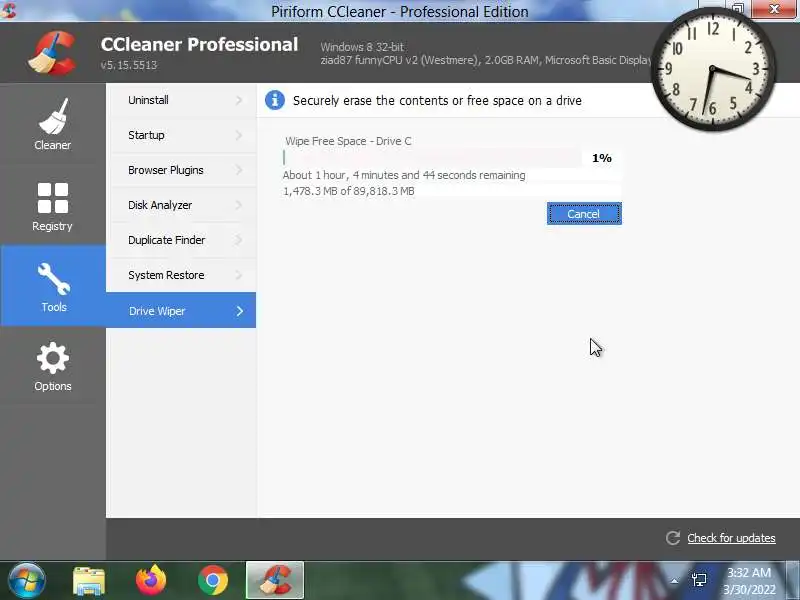Click the time remaining estimate text
This screenshot has height=600, width=800.
[x=404, y=175]
